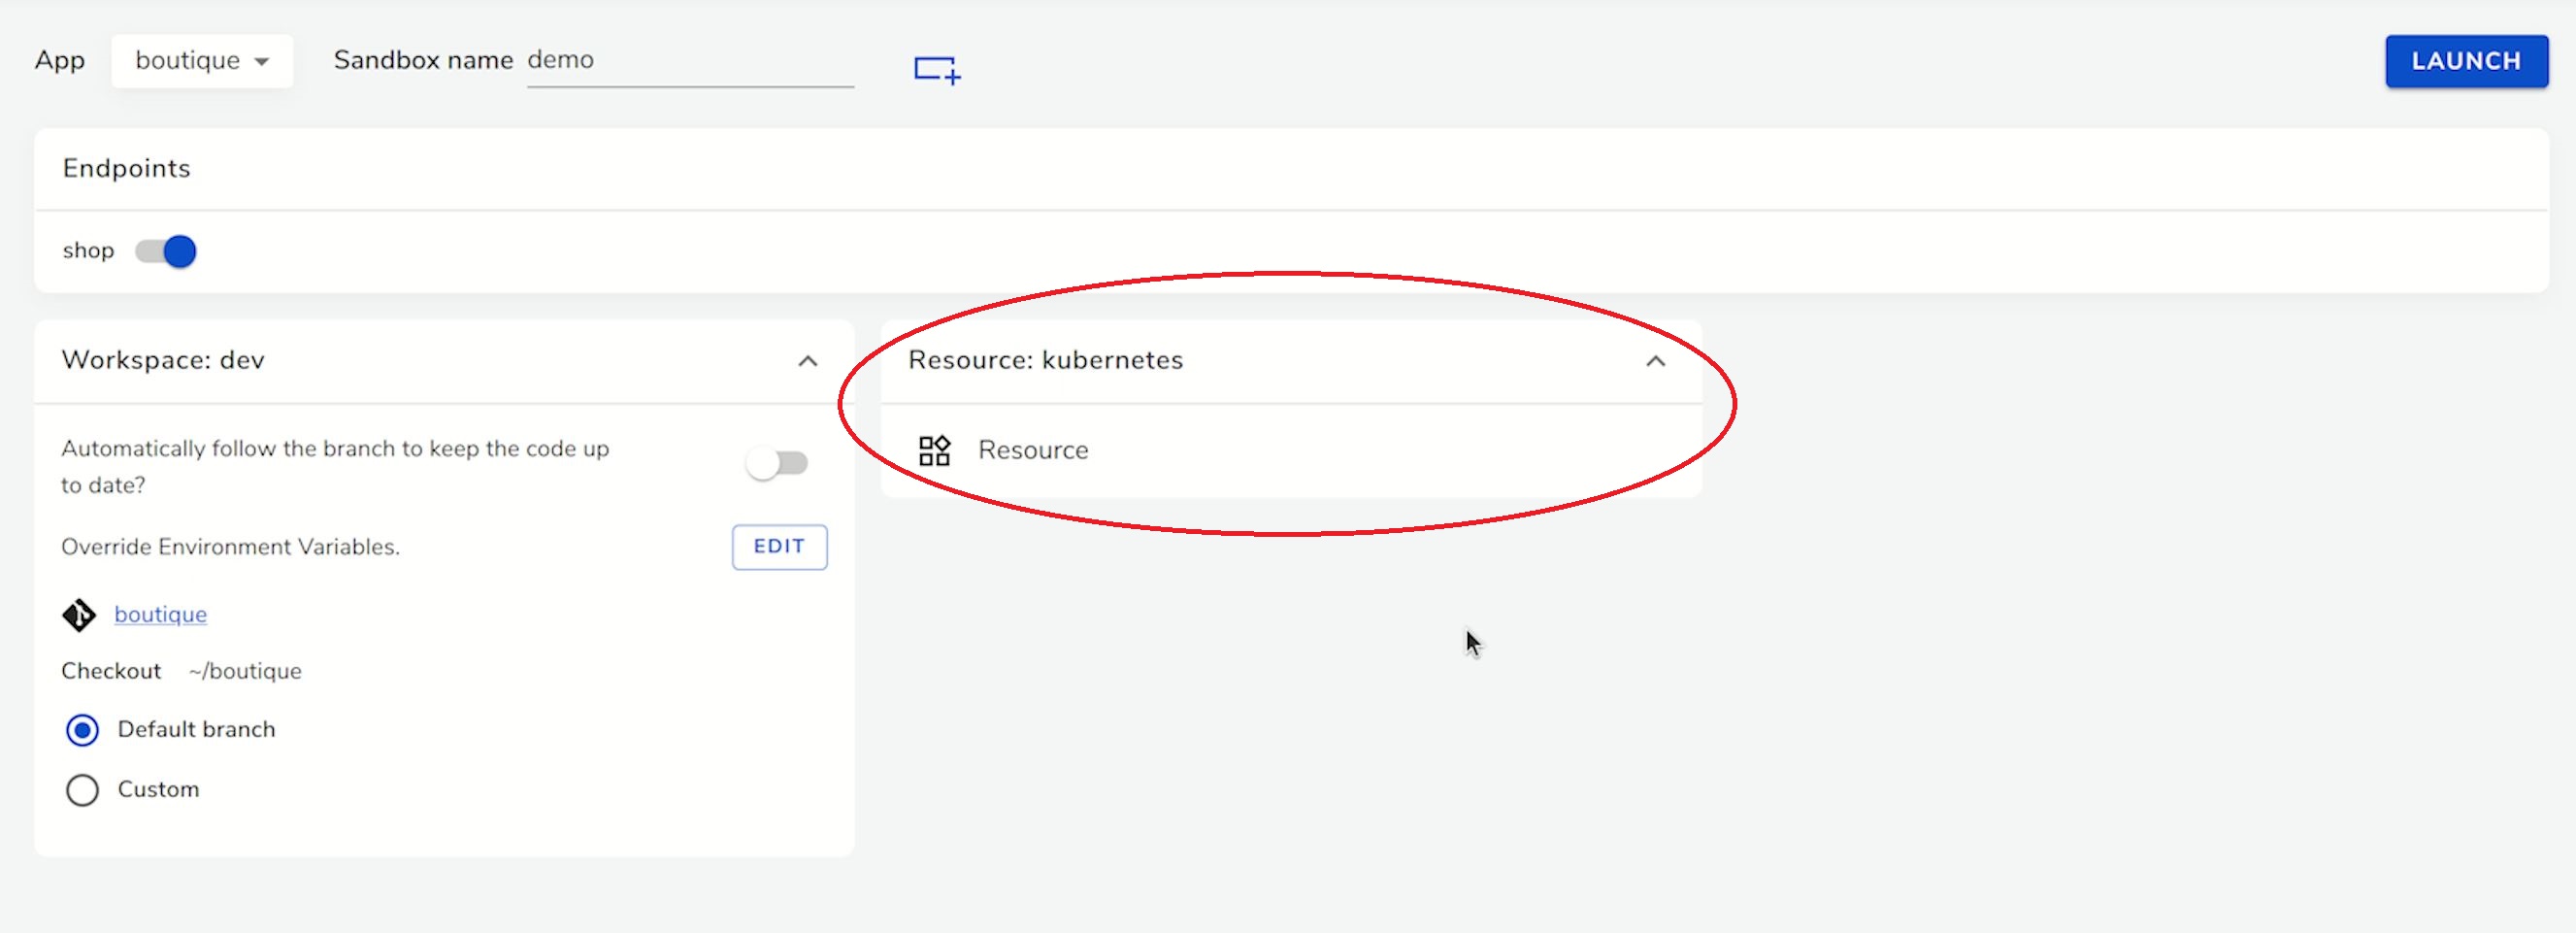Click the git icon beside the boutique link
The height and width of the screenshot is (933, 2576).
(x=79, y=615)
